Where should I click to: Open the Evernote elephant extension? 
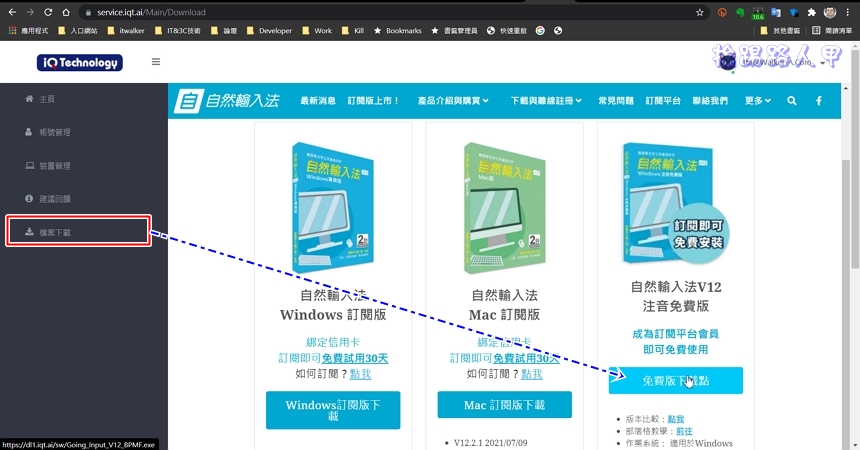pos(740,12)
